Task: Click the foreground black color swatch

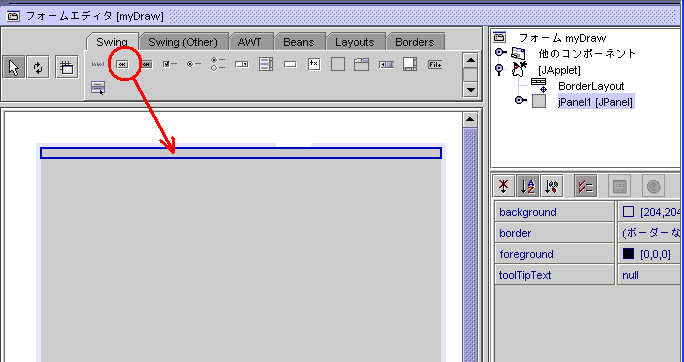Action: coord(628,254)
